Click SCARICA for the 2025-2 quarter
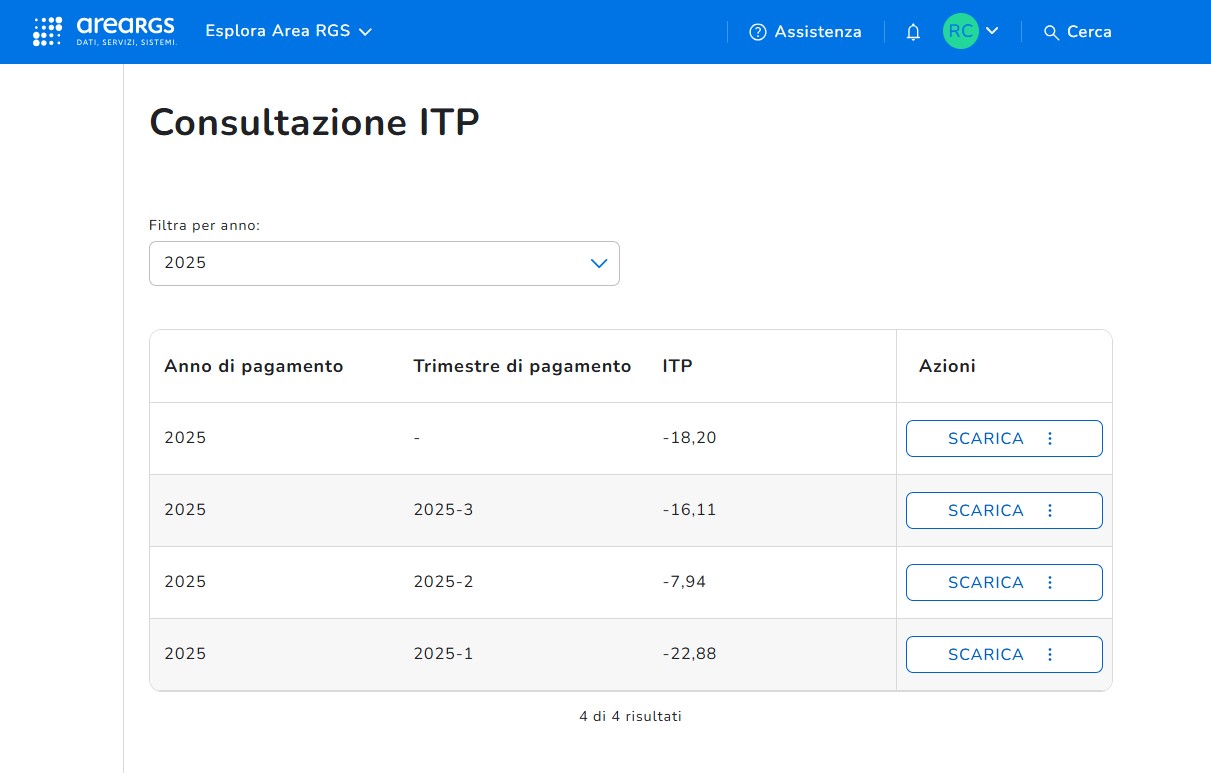 (x=985, y=582)
